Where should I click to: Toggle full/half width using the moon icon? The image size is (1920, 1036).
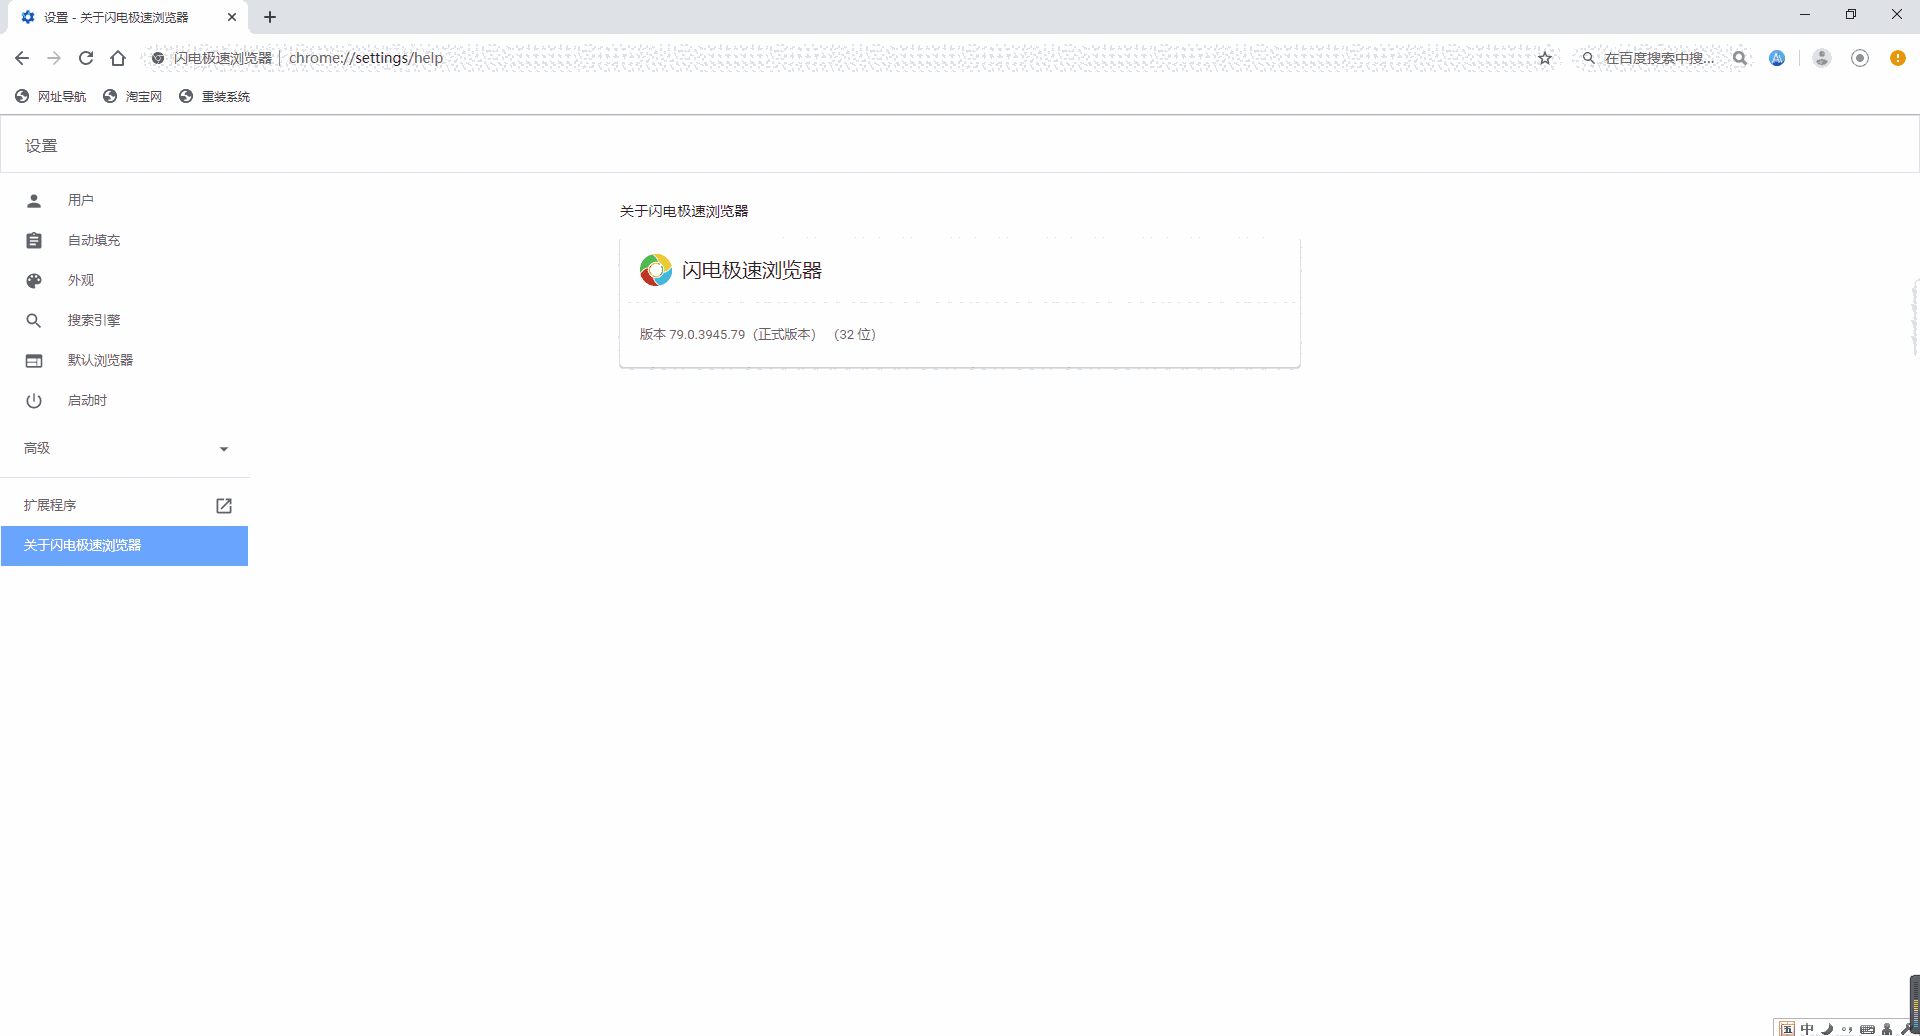(1827, 1028)
